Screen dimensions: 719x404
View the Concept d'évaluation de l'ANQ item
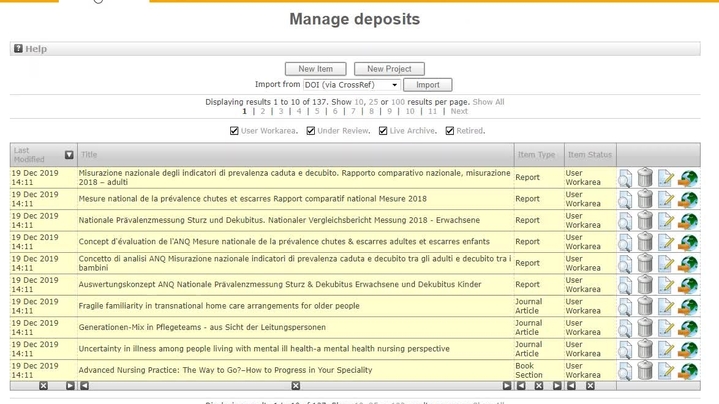(625, 243)
